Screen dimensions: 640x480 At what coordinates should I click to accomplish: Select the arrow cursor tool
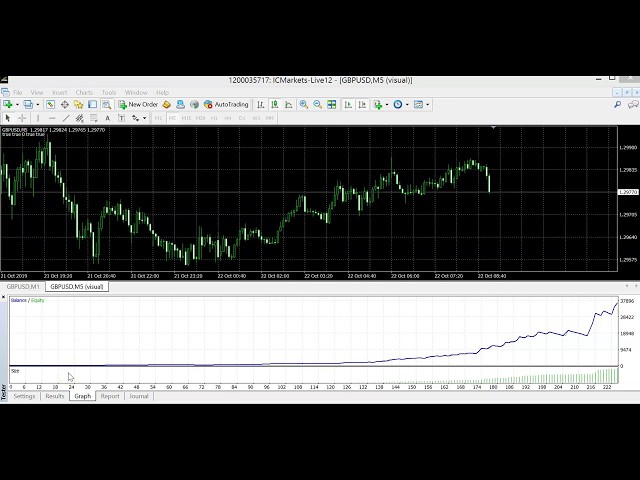click(8, 118)
